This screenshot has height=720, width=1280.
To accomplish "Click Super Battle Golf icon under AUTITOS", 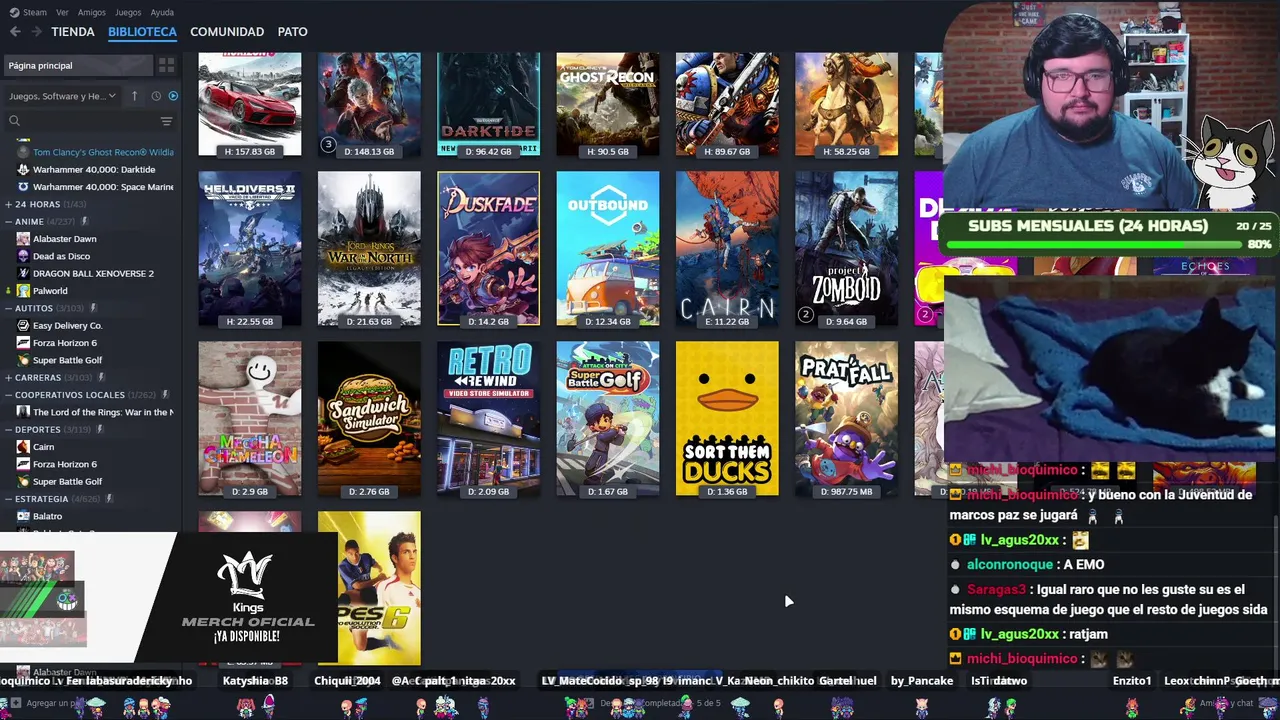I will [23, 360].
